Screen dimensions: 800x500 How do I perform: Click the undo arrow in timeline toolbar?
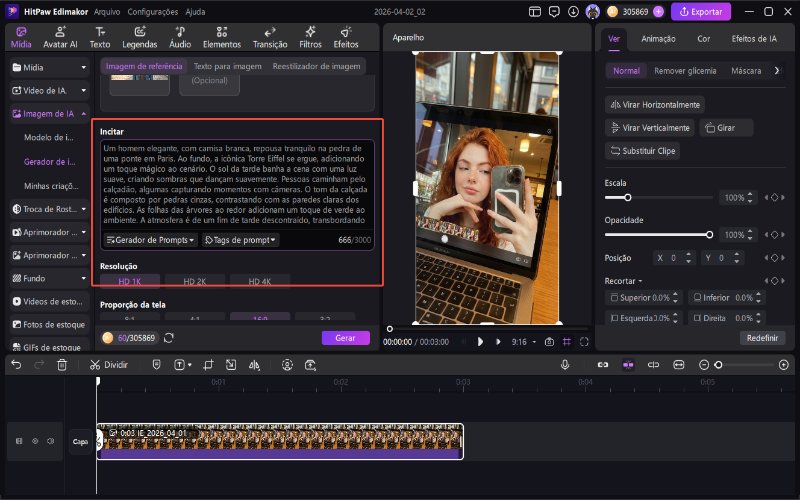coord(16,365)
